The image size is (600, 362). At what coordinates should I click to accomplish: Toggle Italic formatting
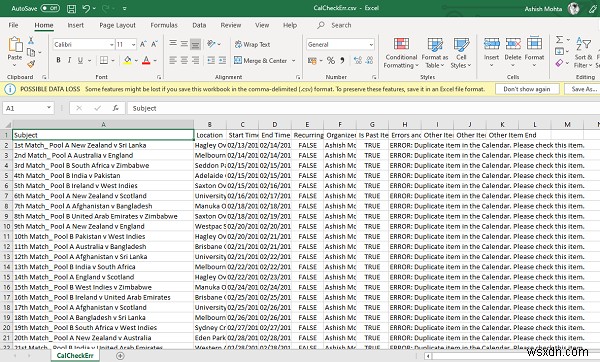[x=69, y=60]
